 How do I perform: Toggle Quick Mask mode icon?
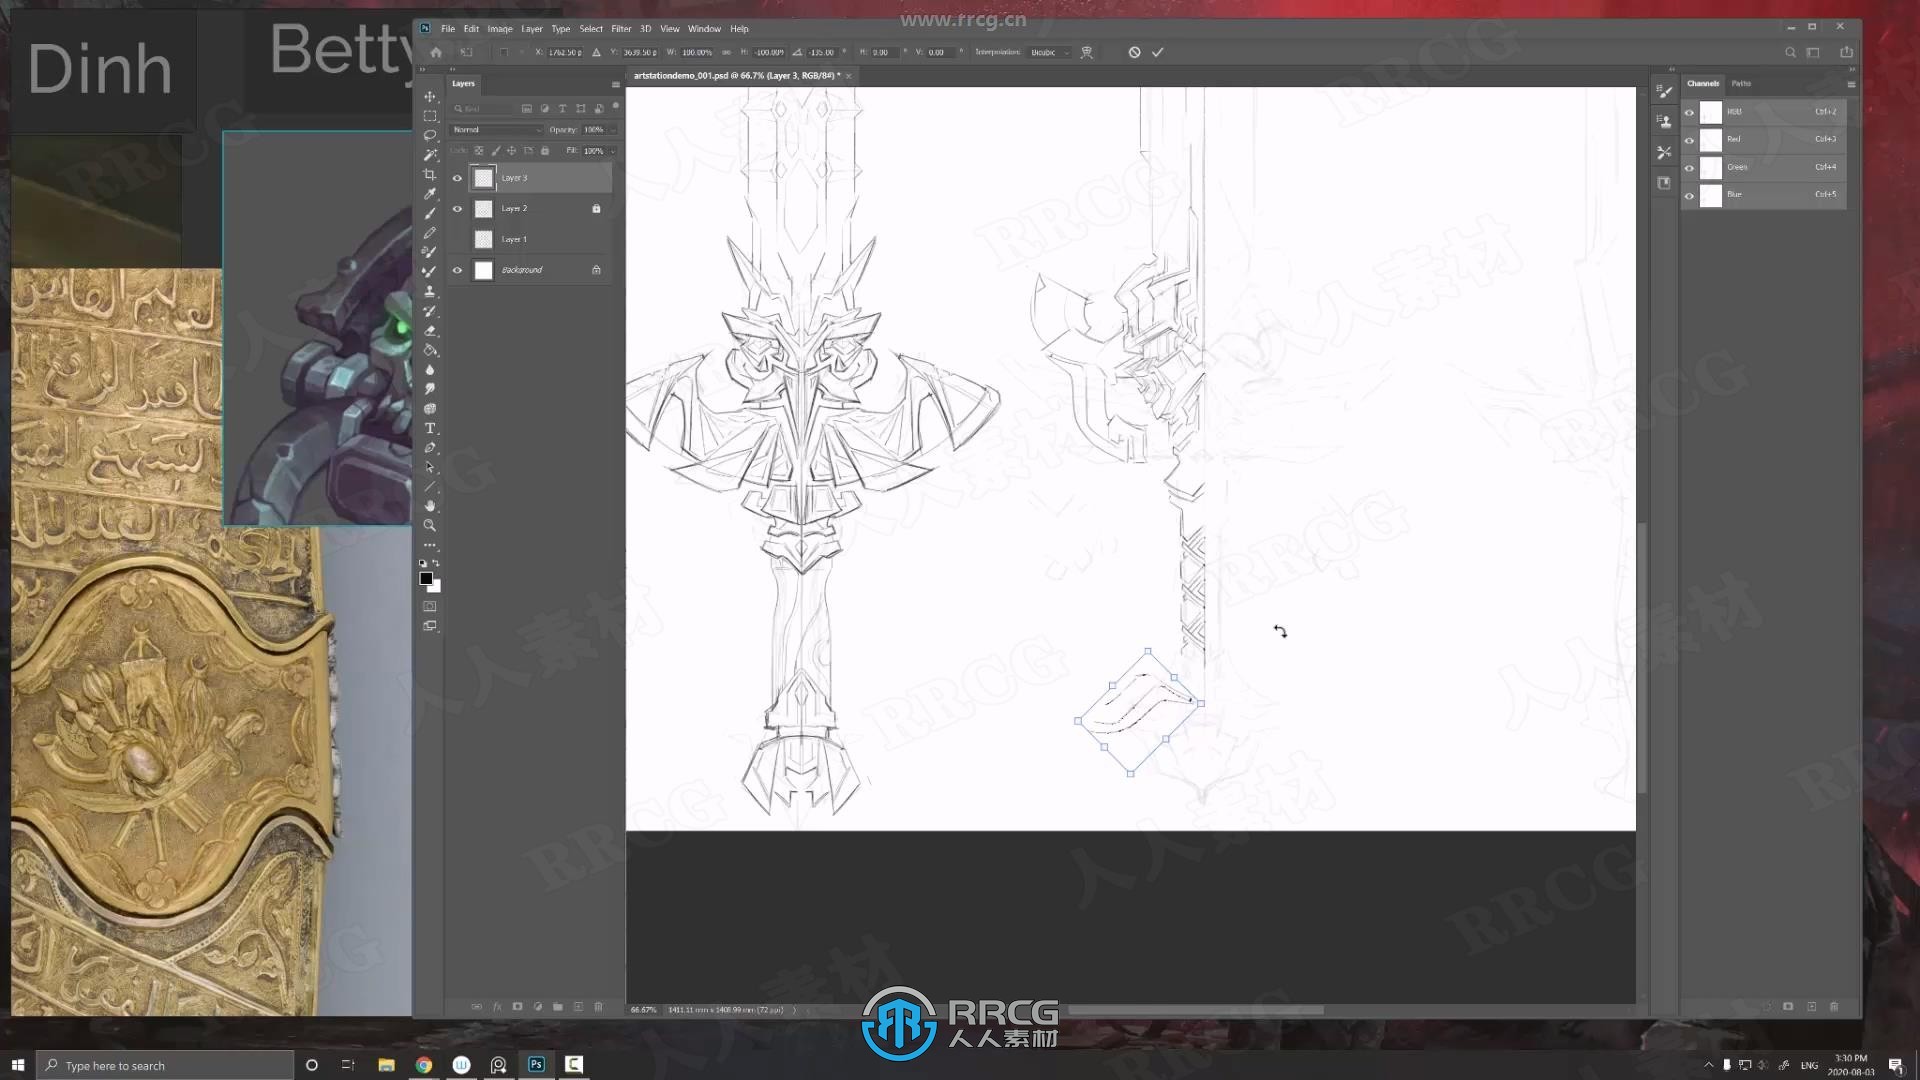tap(430, 606)
